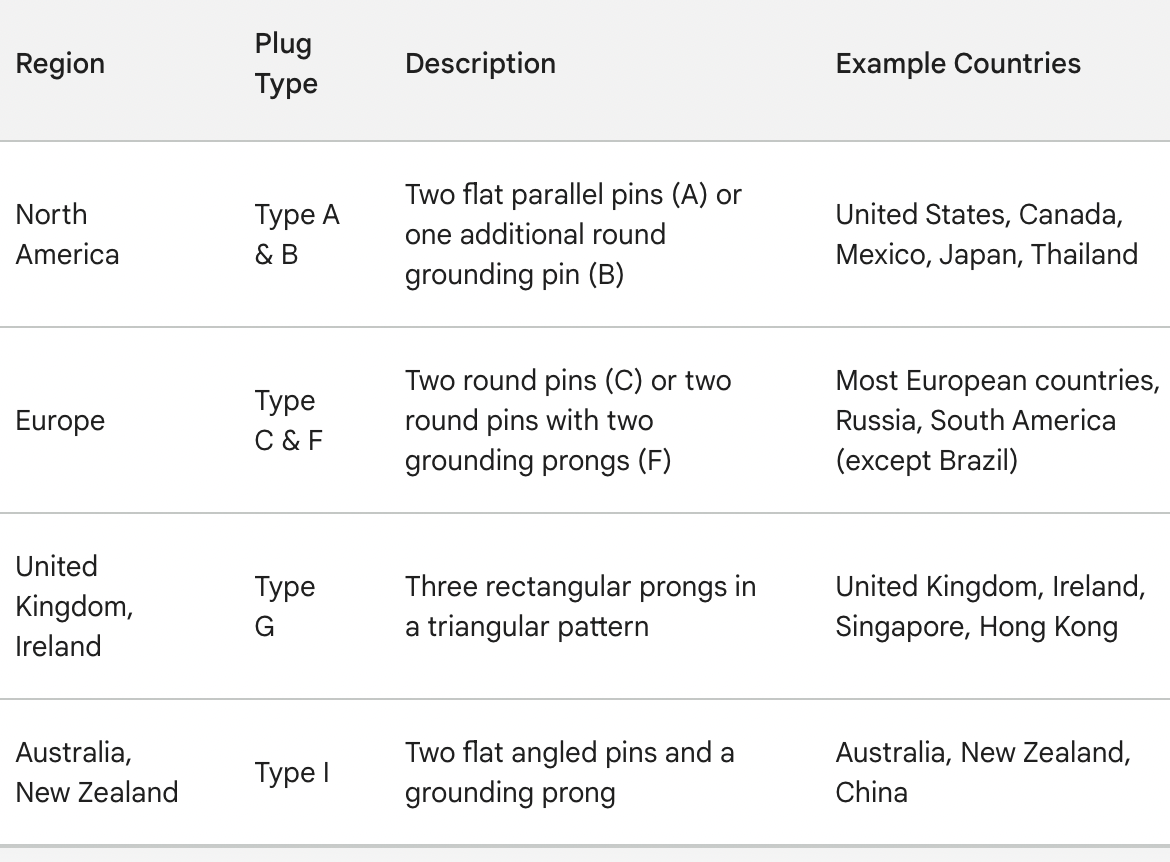Select the North America region cell

(x=67, y=234)
